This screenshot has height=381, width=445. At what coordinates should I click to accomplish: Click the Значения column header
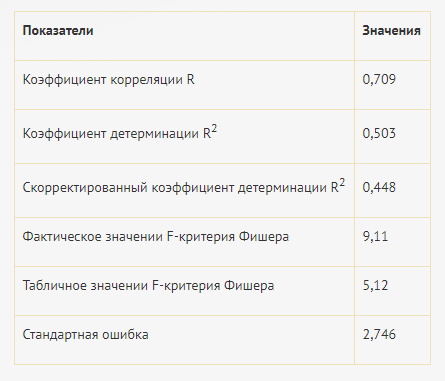391,31
